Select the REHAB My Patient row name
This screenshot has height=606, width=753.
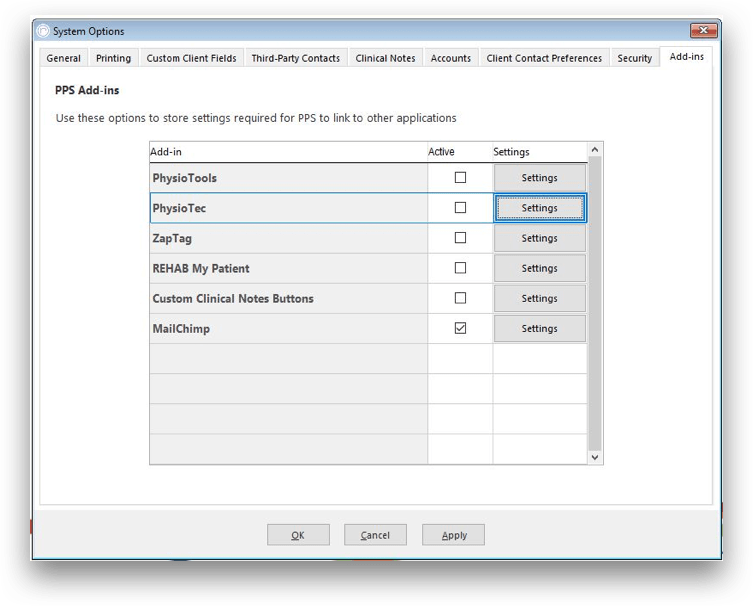click(x=201, y=268)
